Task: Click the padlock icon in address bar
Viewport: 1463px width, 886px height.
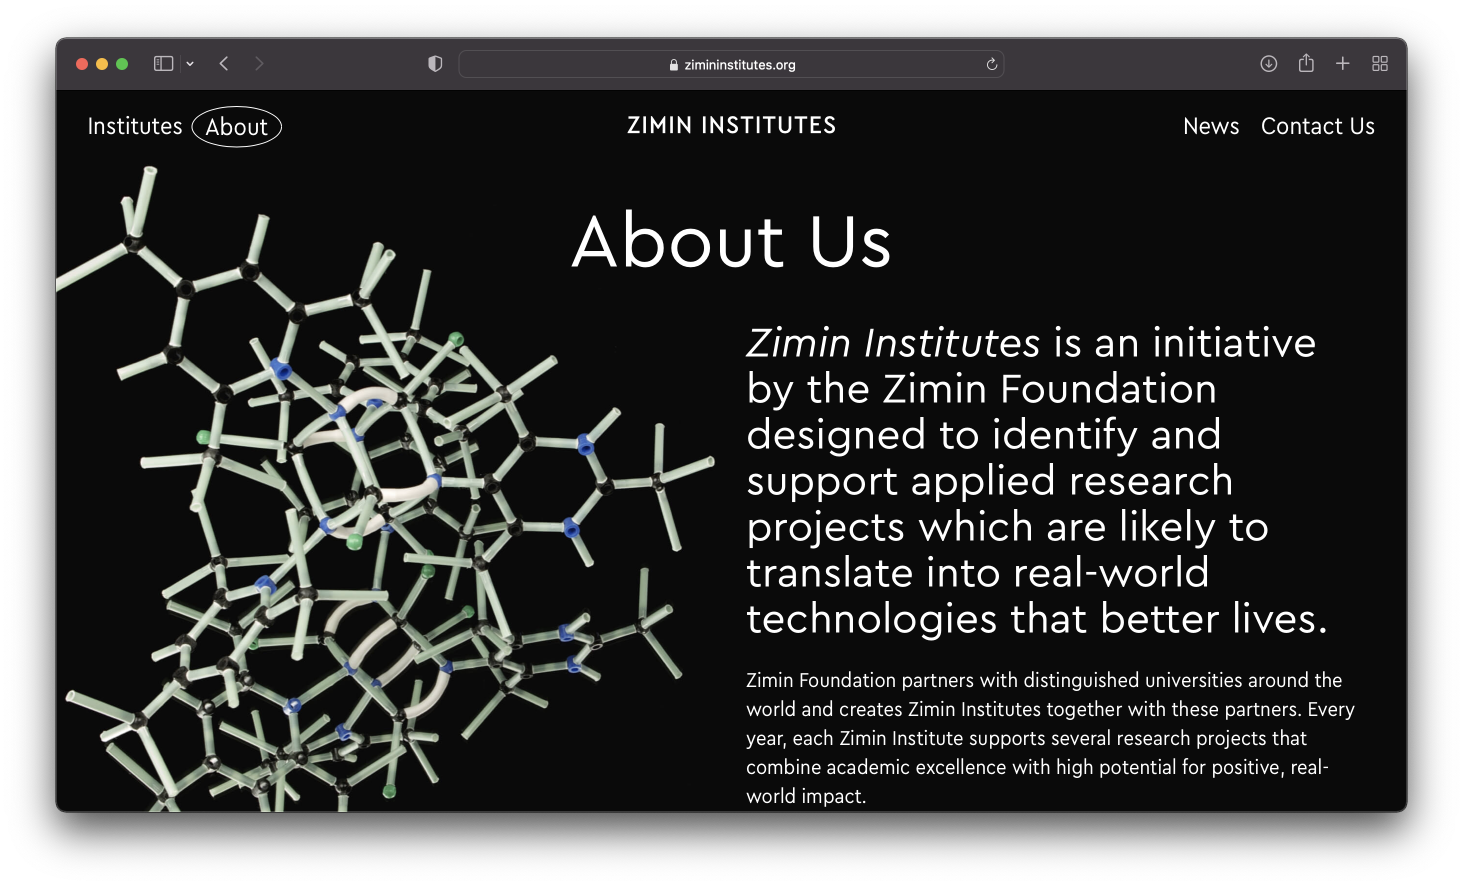Action: [674, 65]
